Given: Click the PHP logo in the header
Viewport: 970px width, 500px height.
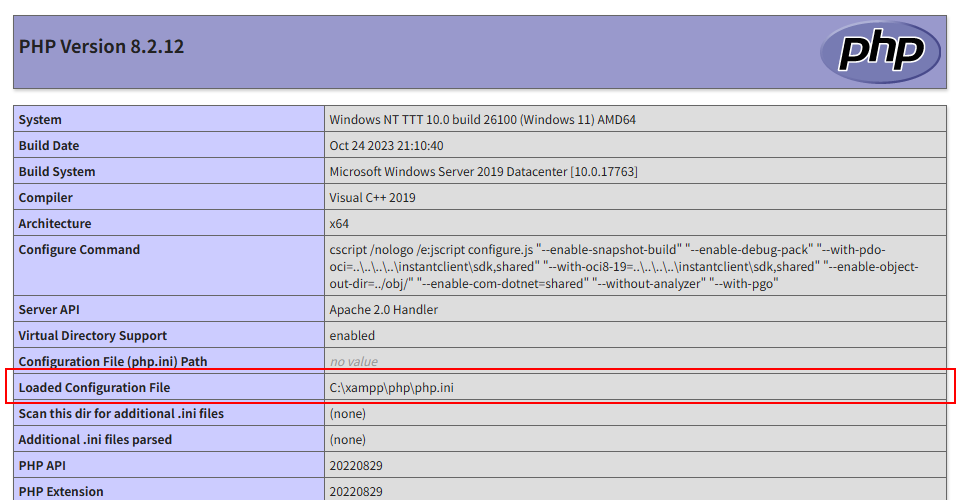Looking at the screenshot, I should [x=880, y=52].
